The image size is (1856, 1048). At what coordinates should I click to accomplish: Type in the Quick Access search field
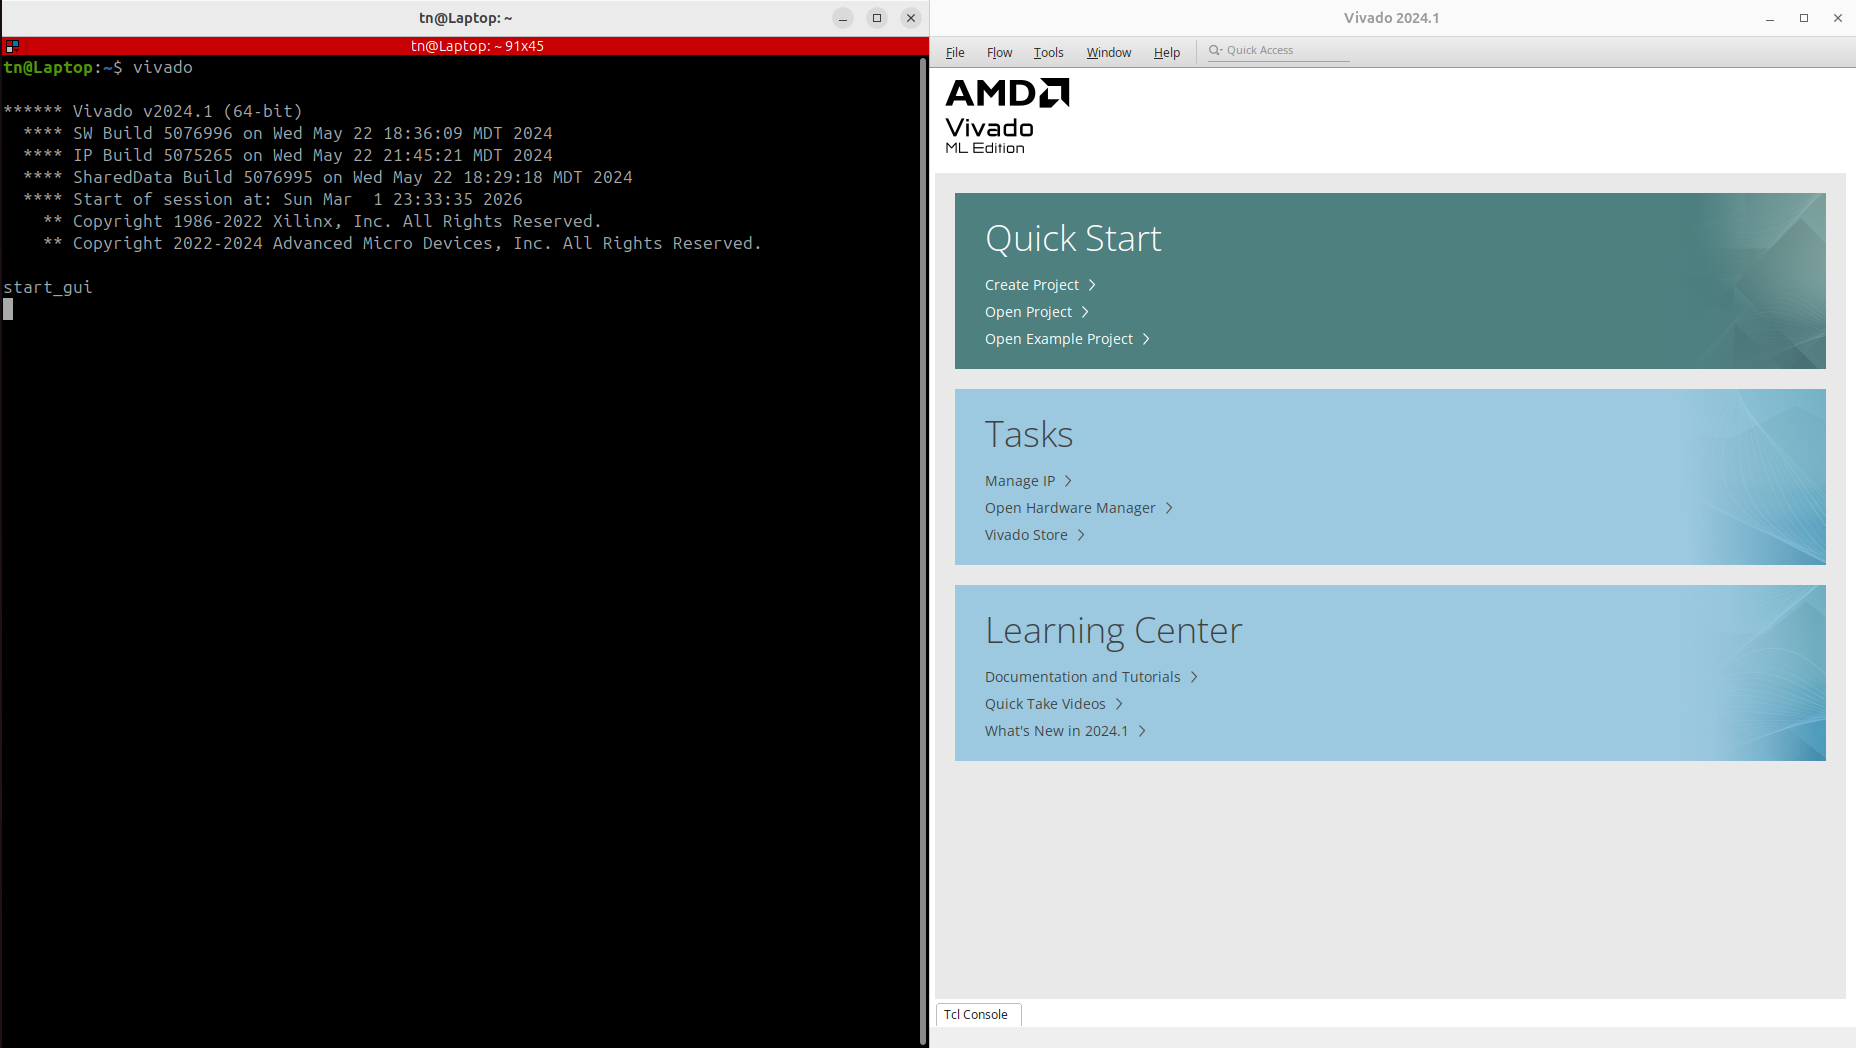tap(1285, 50)
